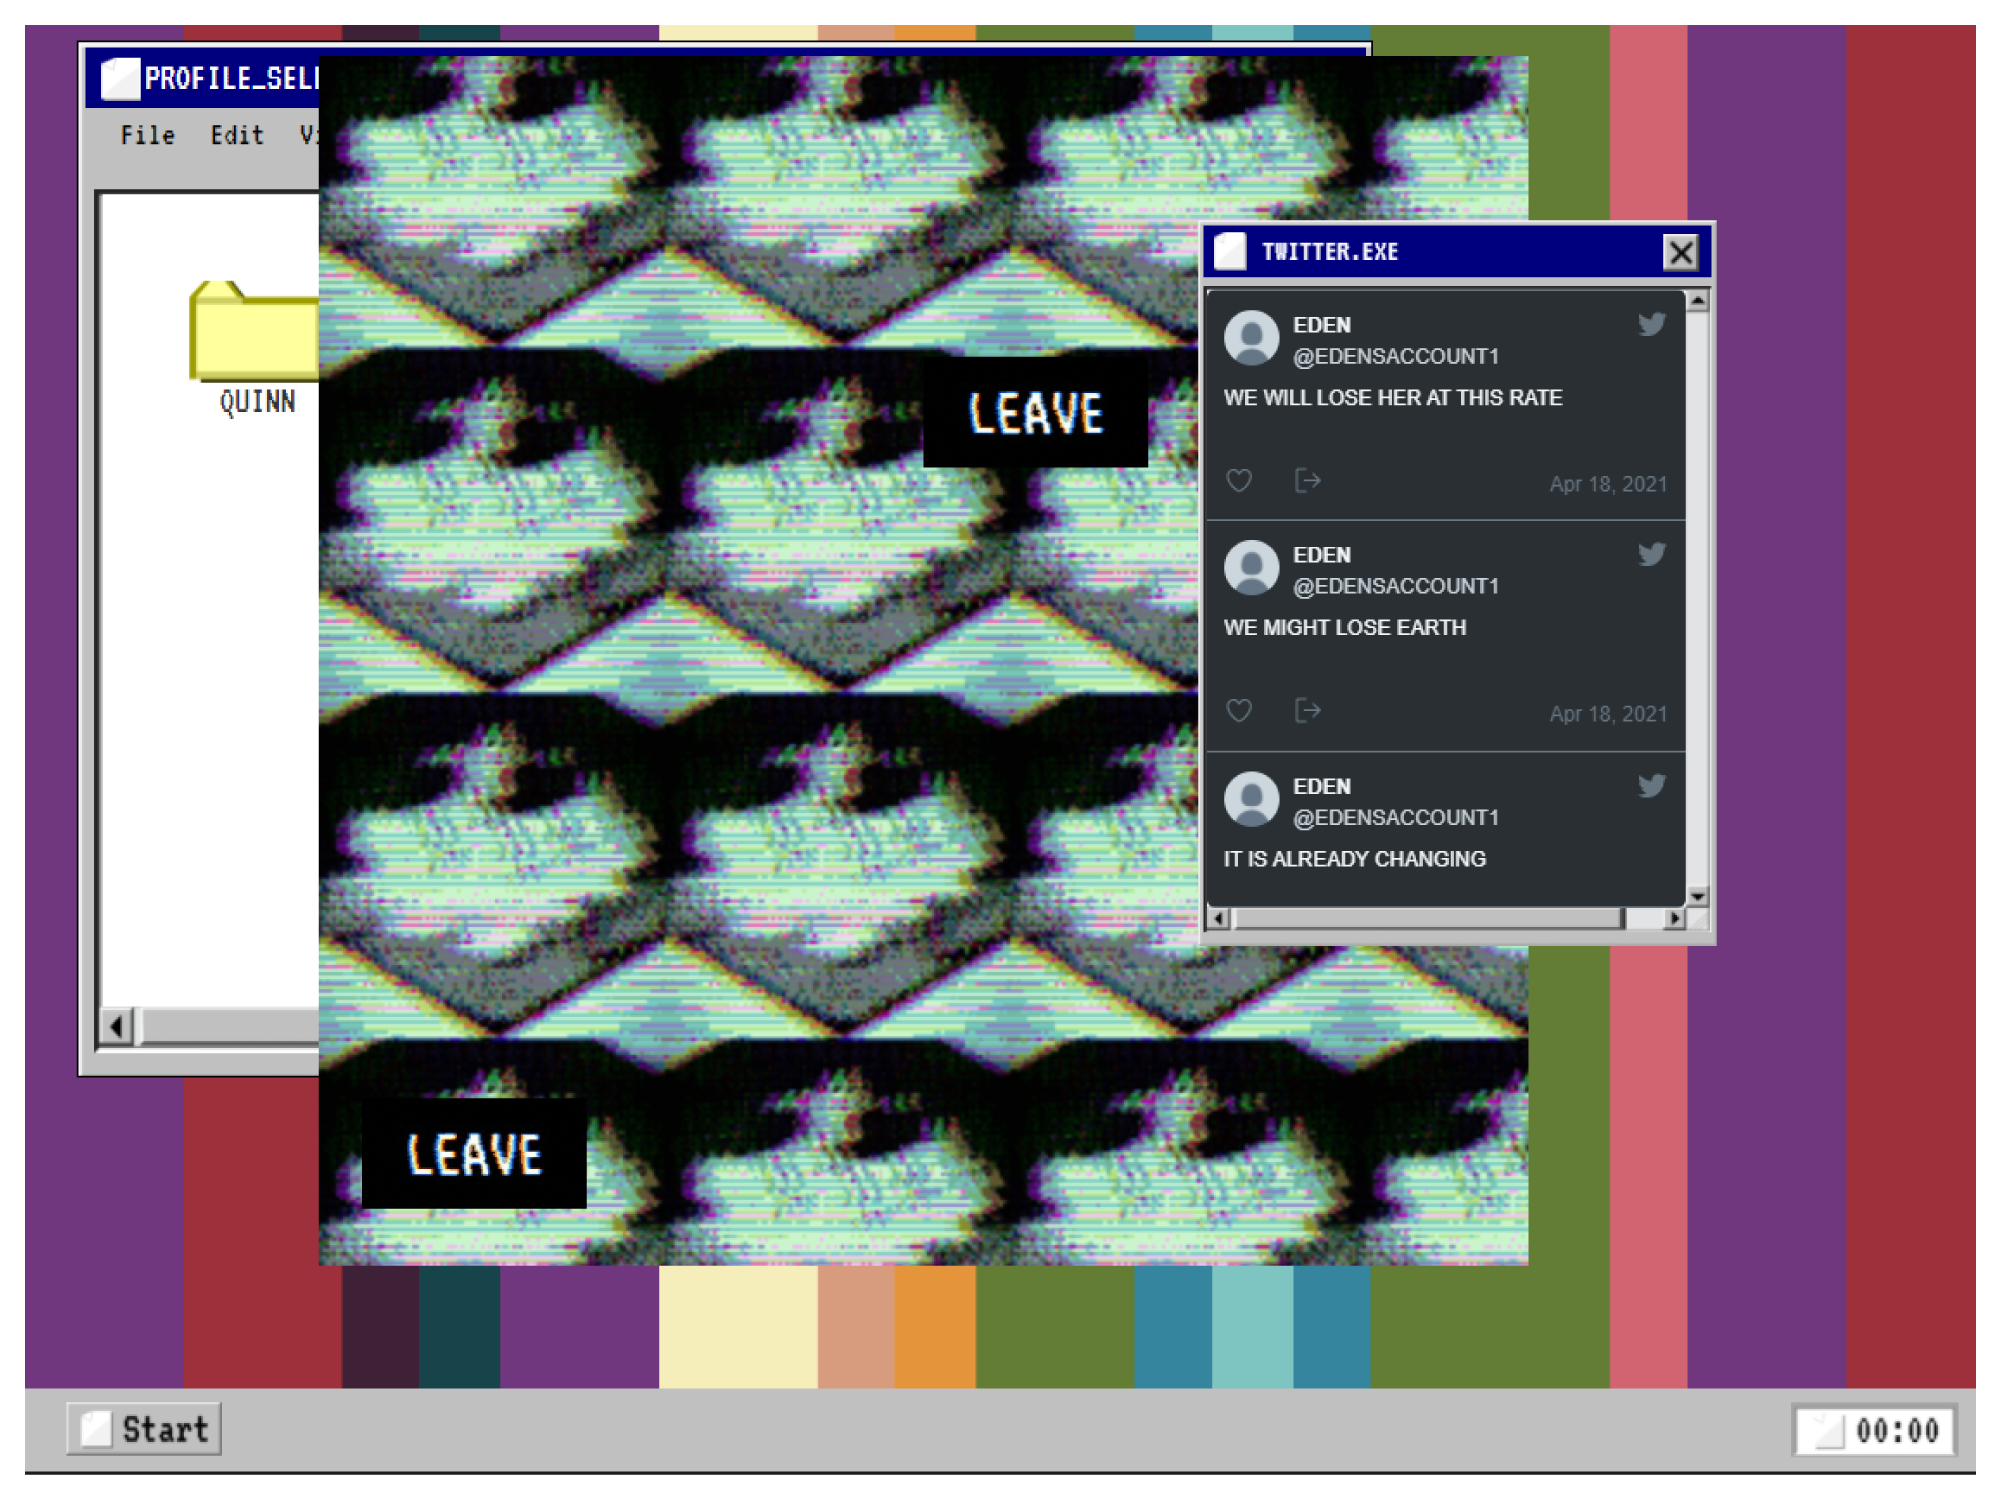Click Twitter bird icon on first tweet
This screenshot has height=1500, width=2000.
pyautogui.click(x=1651, y=324)
